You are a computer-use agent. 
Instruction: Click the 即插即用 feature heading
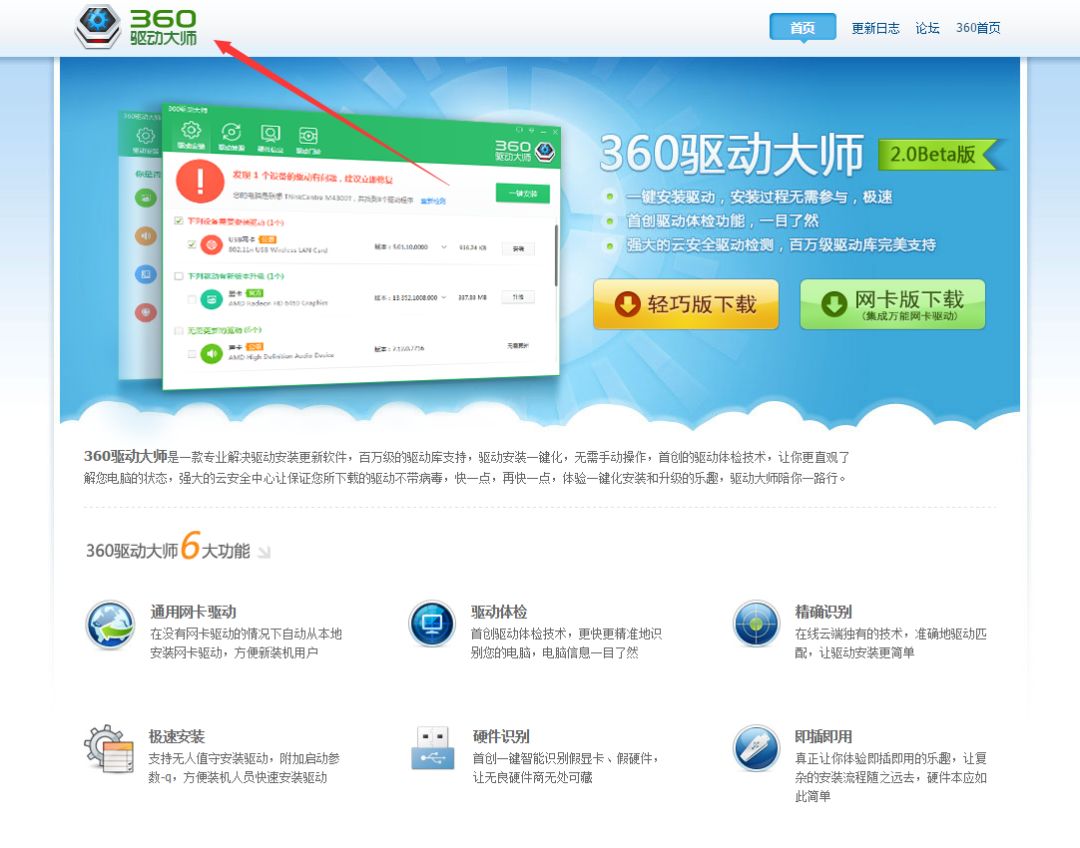(823, 736)
